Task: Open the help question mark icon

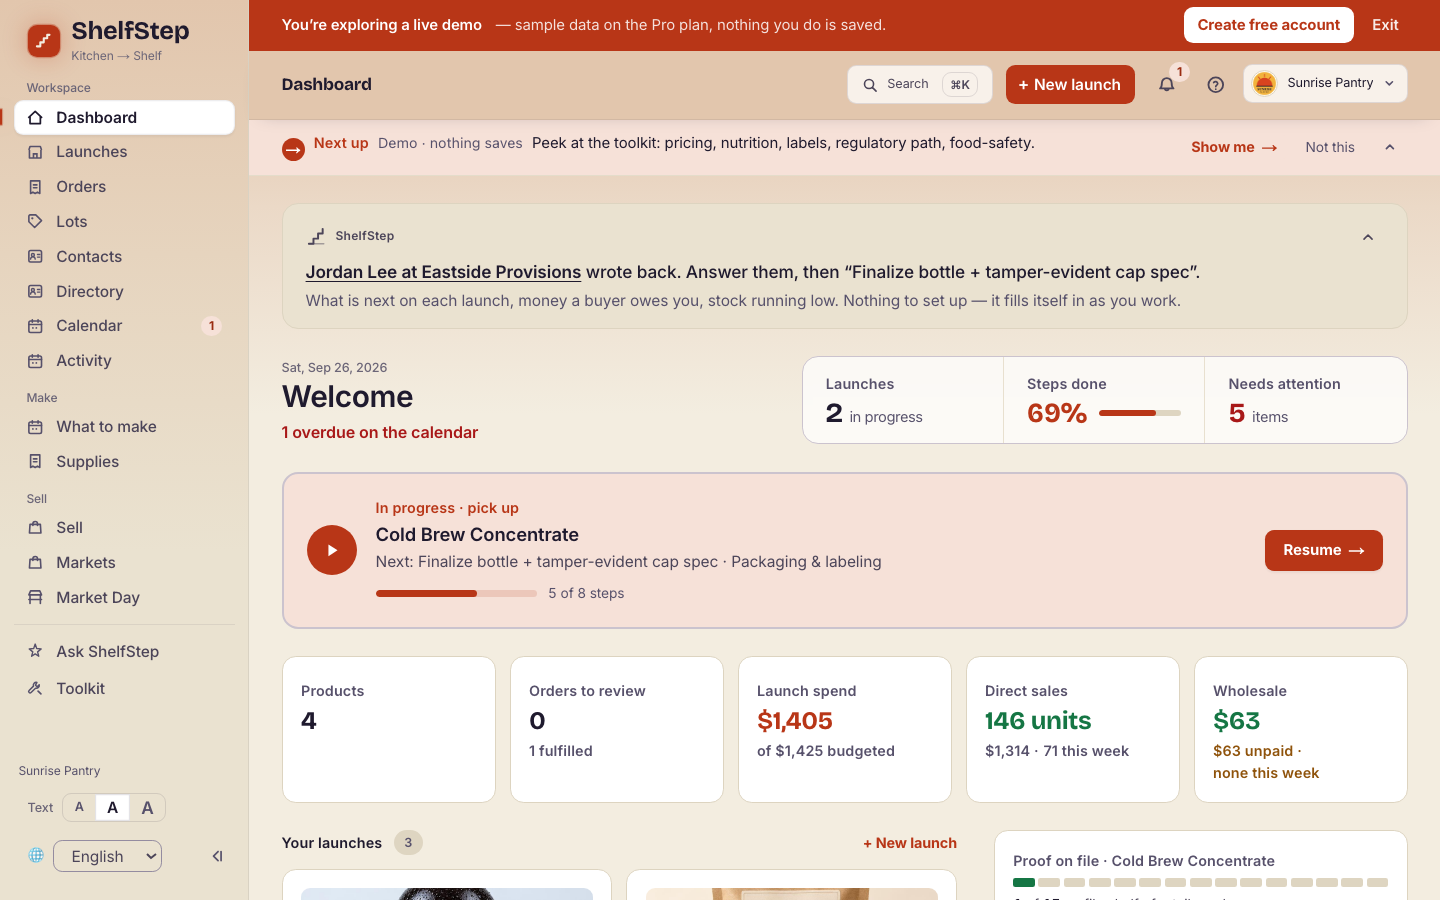Action: 1216,85
